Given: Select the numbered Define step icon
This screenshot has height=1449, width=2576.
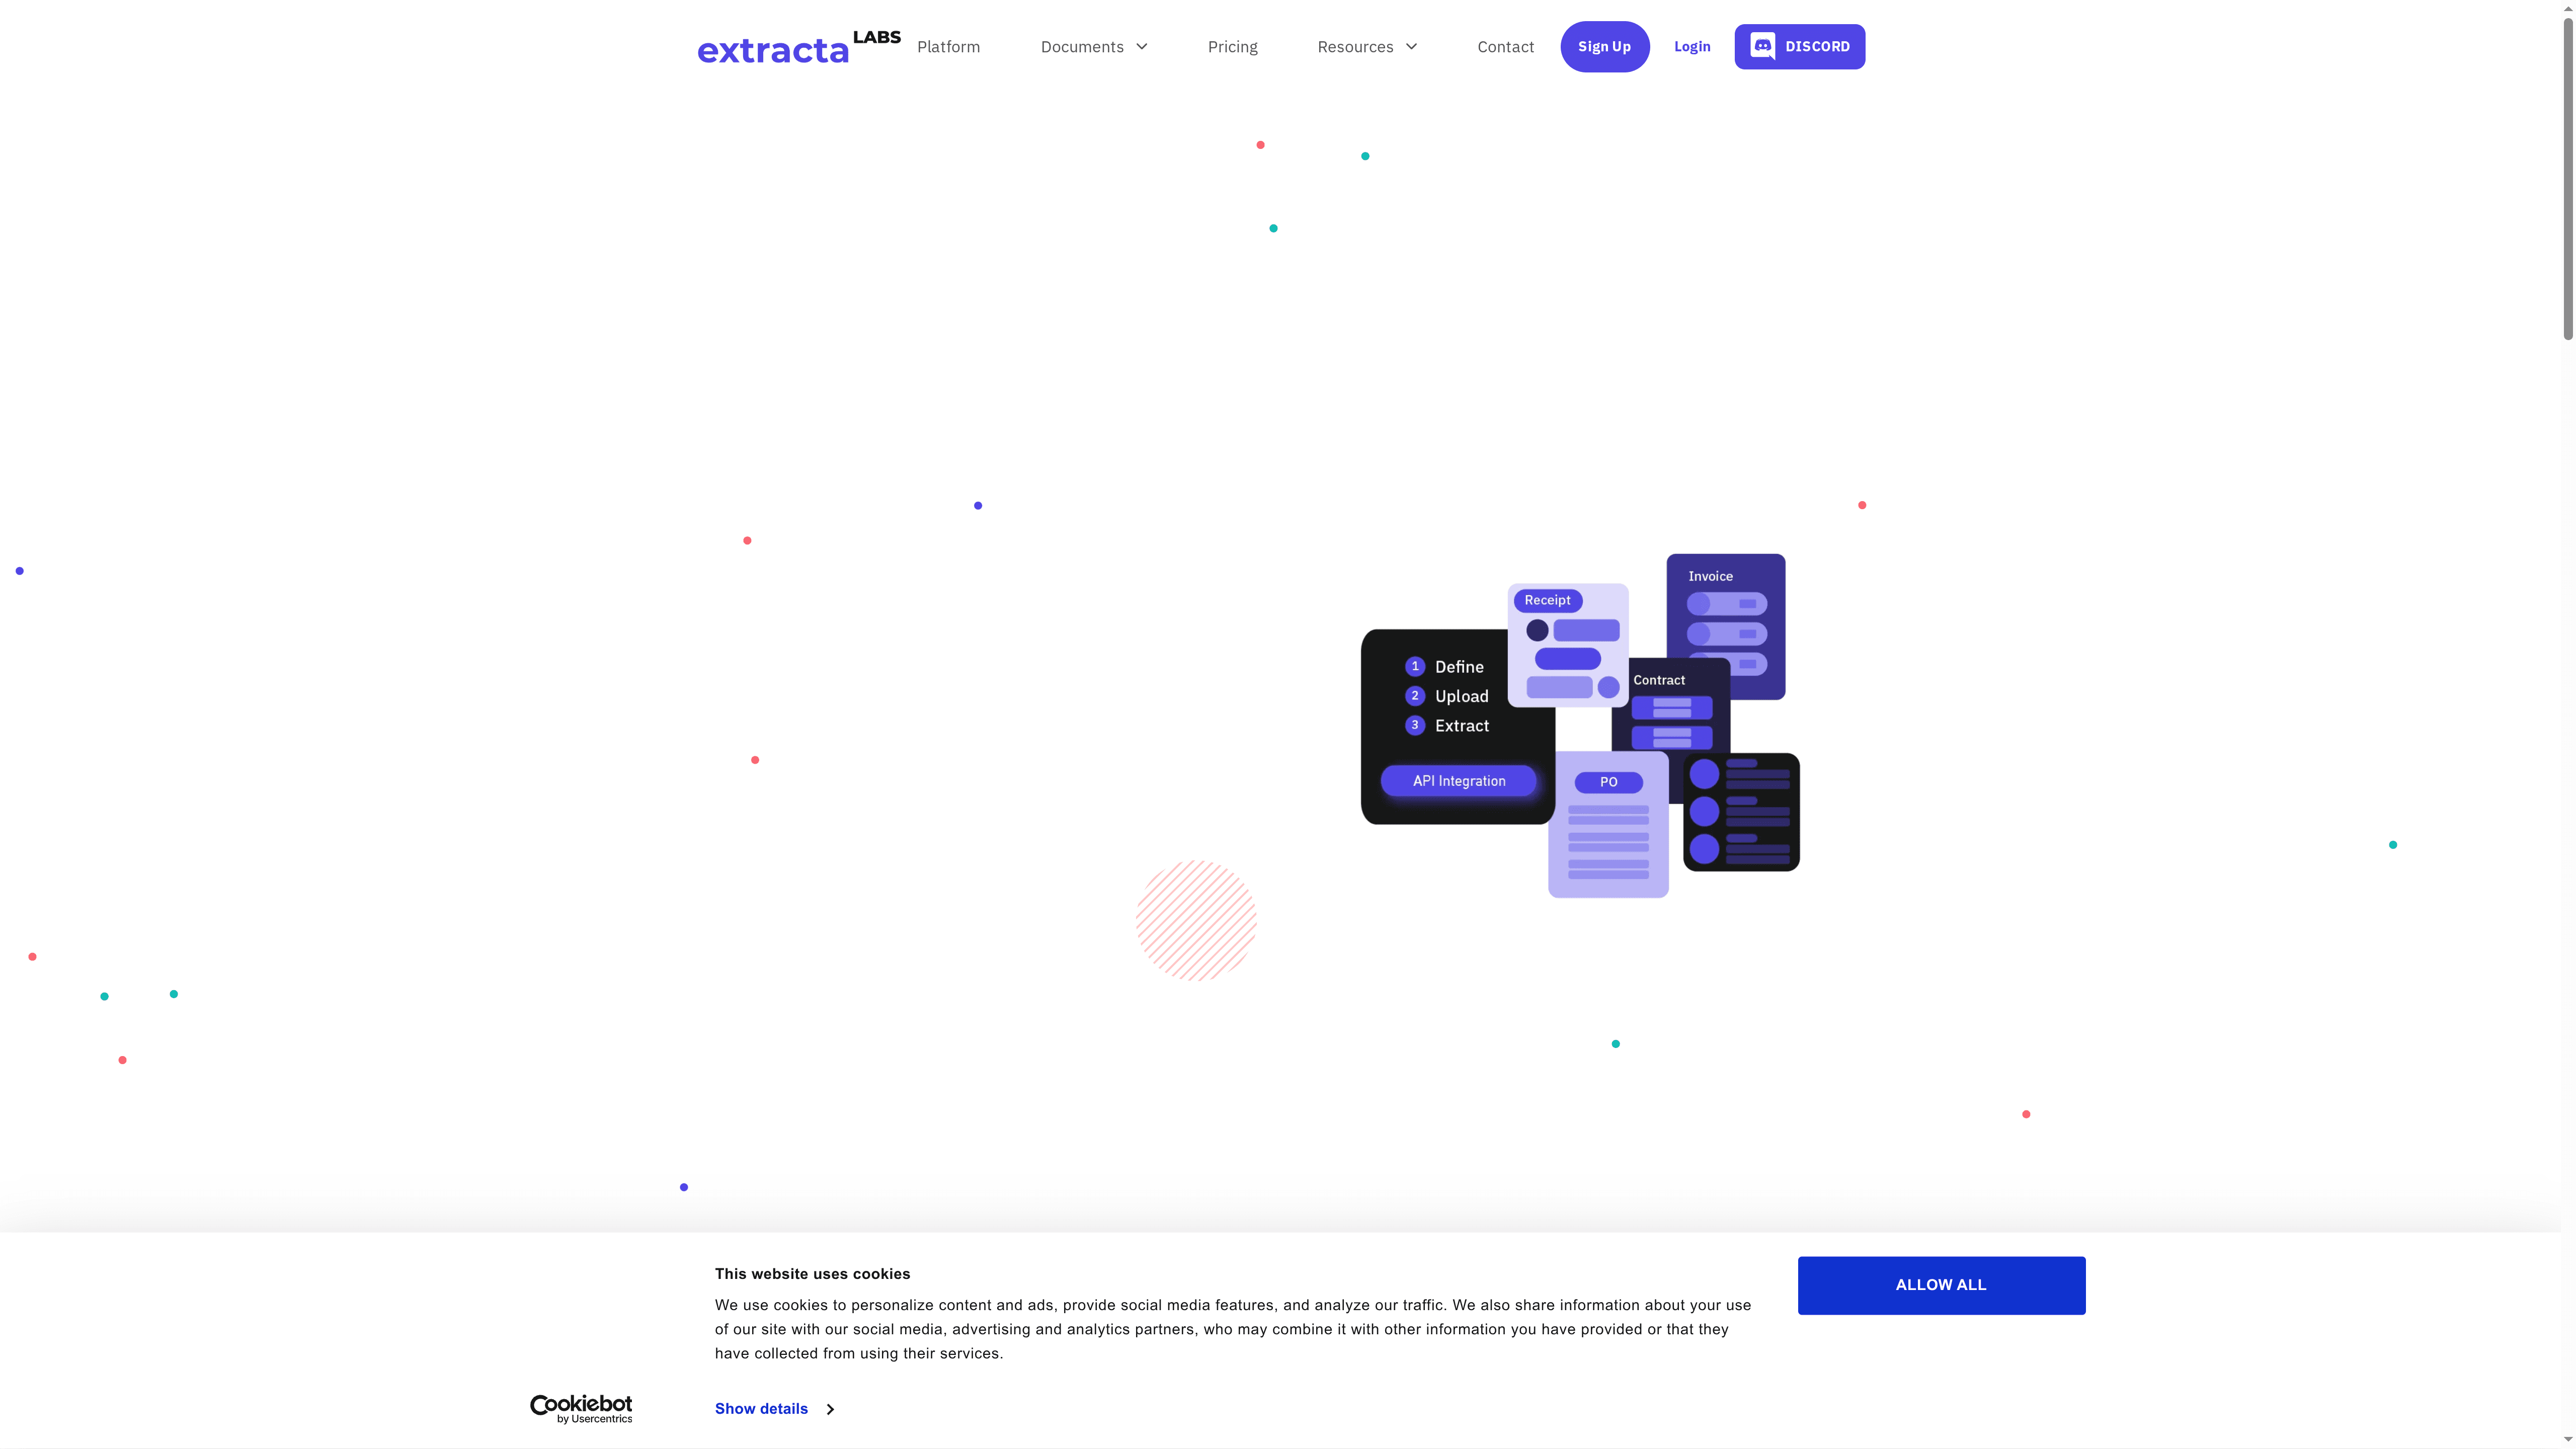Looking at the screenshot, I should [x=1415, y=666].
